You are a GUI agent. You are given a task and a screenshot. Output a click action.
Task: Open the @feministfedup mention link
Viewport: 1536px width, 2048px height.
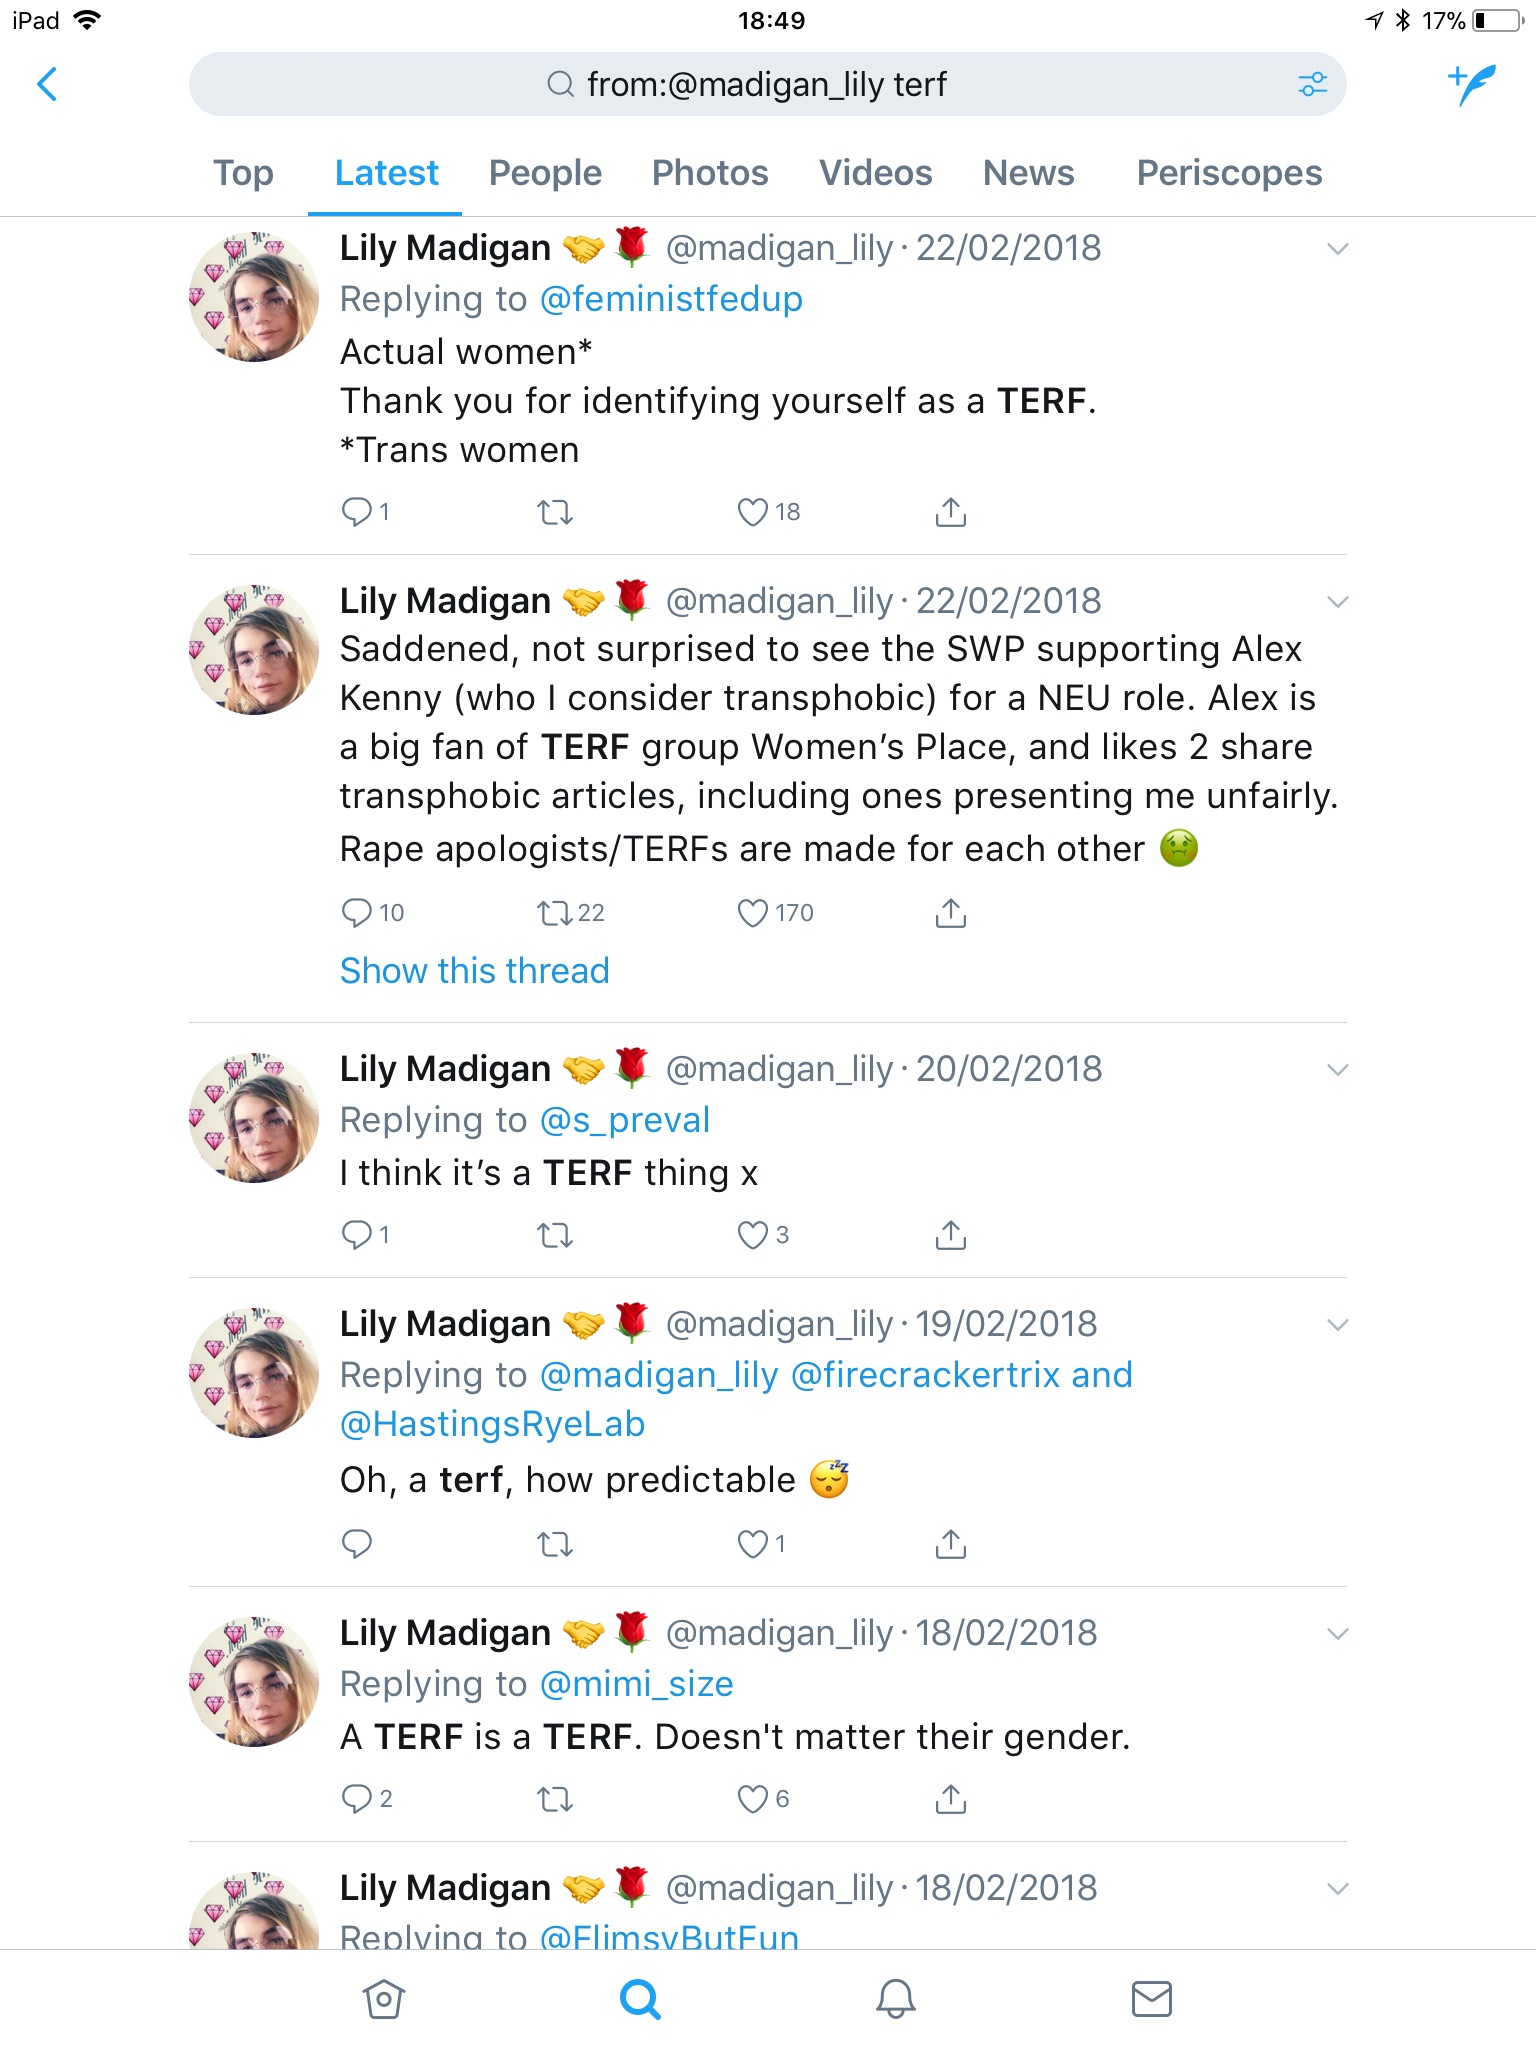[671, 299]
